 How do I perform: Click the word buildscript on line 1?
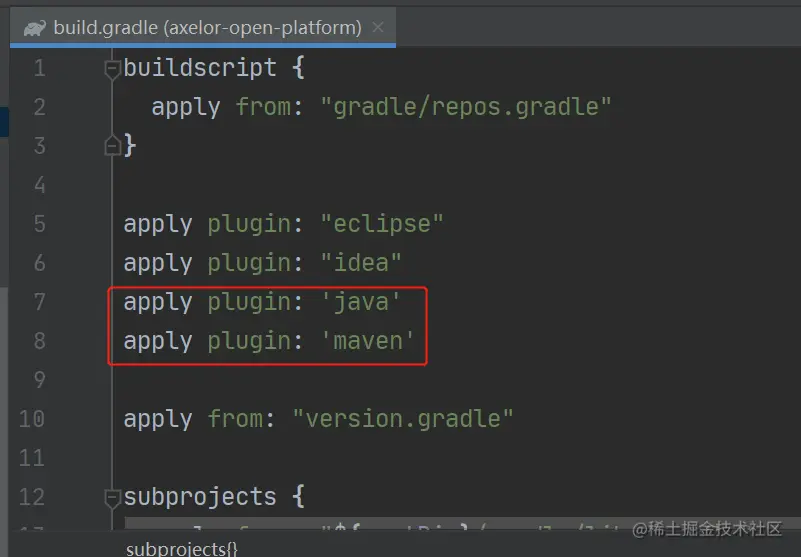pyautogui.click(x=200, y=68)
